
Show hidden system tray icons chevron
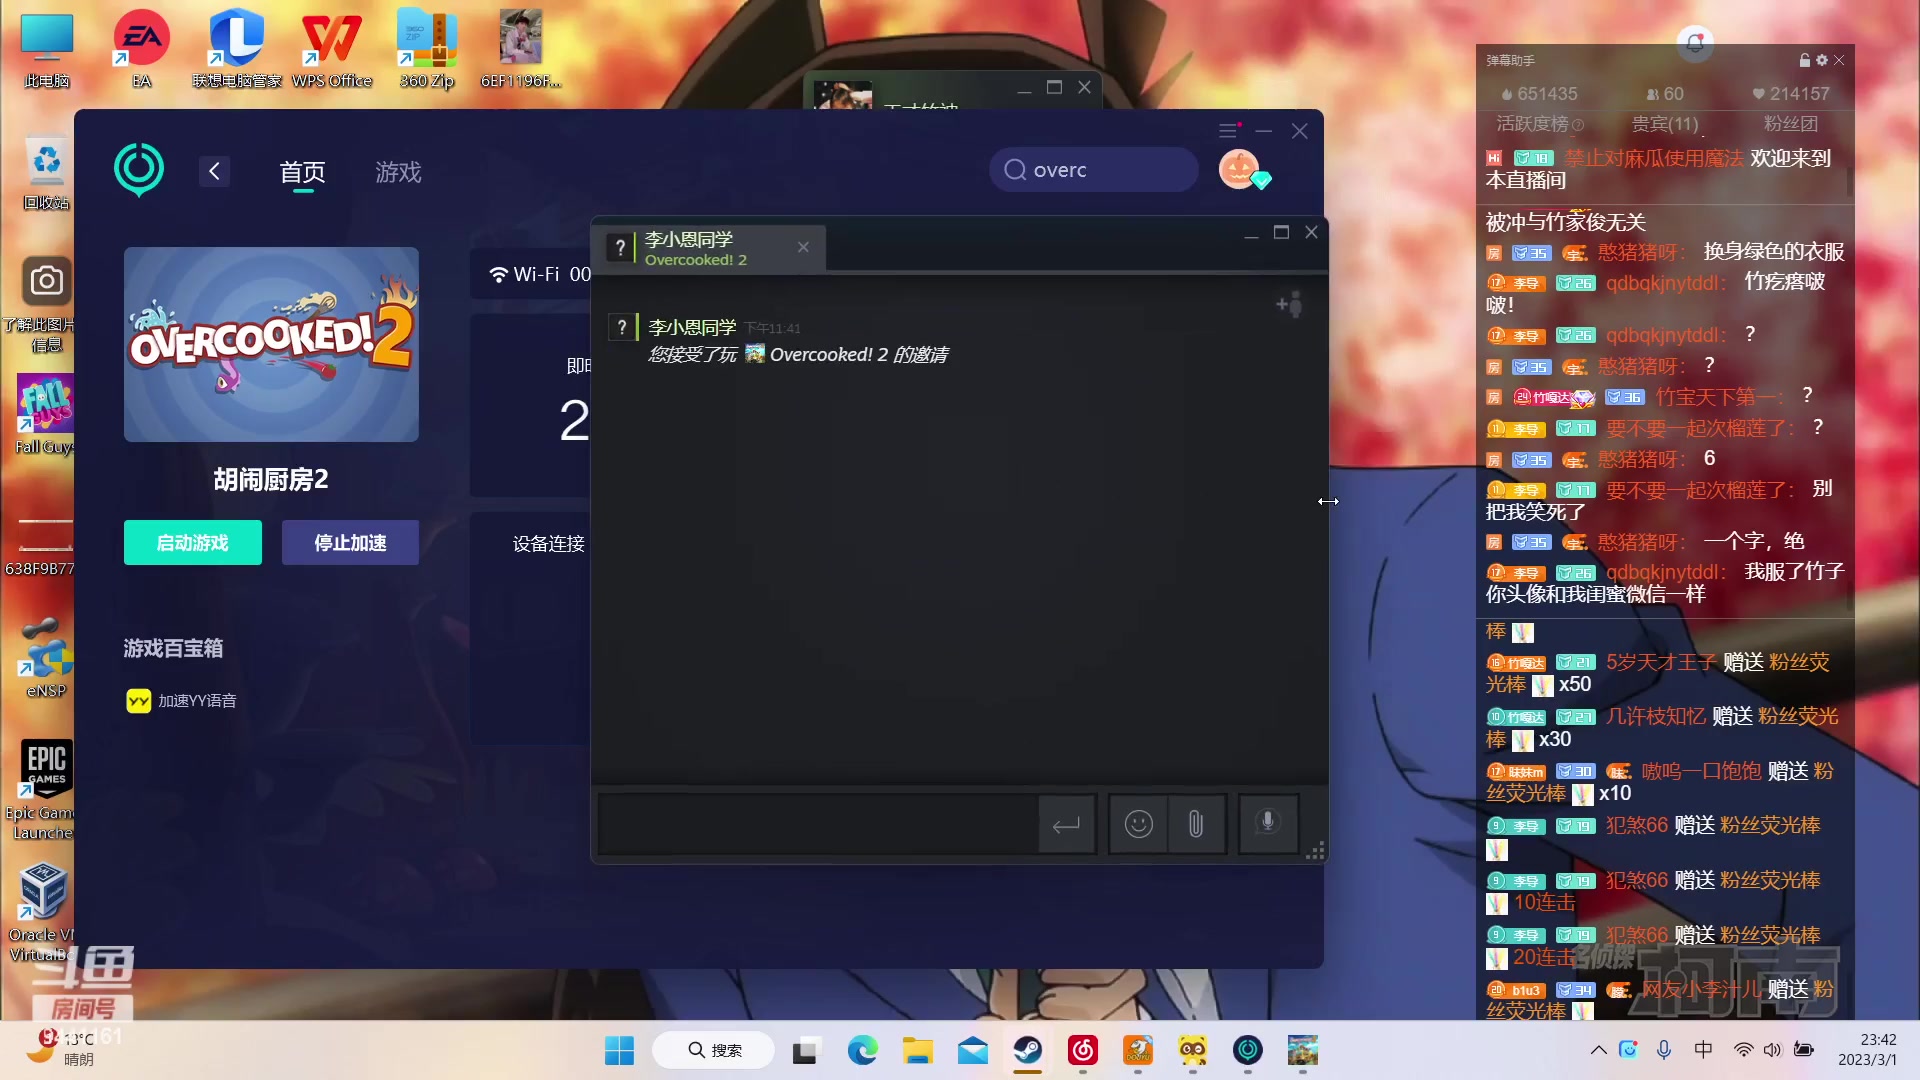tap(1598, 1050)
